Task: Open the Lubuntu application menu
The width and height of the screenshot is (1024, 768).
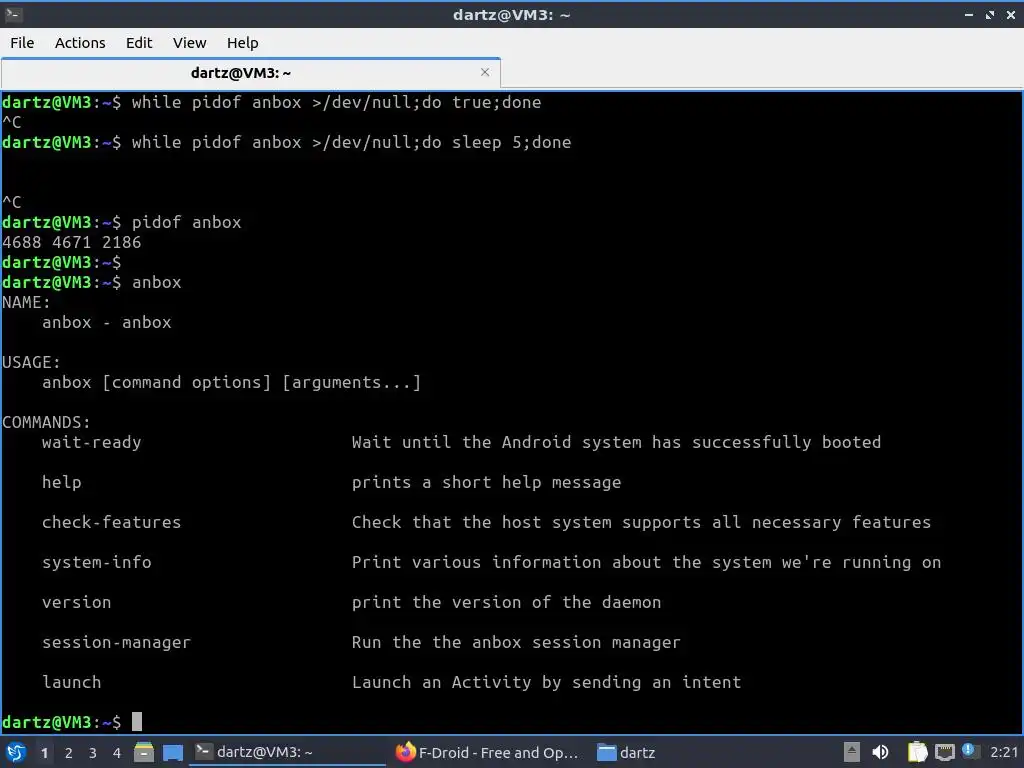Action: 16,752
